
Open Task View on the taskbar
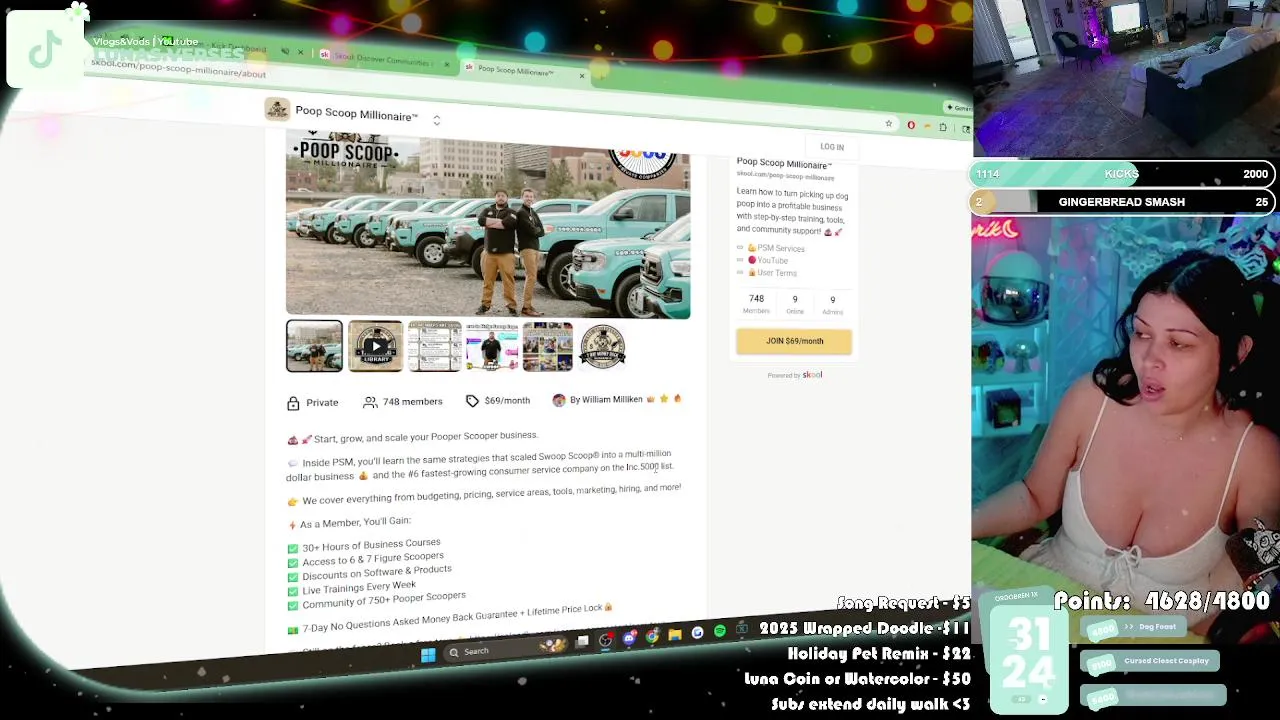[582, 642]
